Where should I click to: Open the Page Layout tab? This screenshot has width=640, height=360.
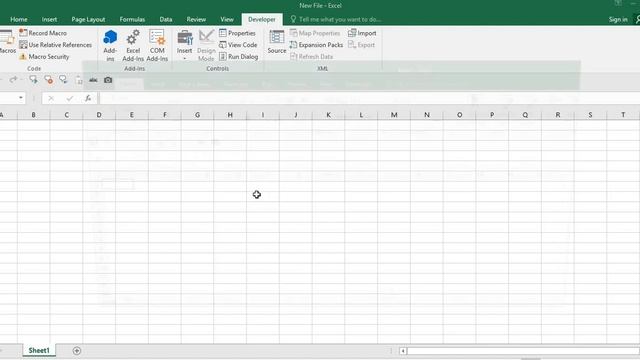[x=88, y=19]
